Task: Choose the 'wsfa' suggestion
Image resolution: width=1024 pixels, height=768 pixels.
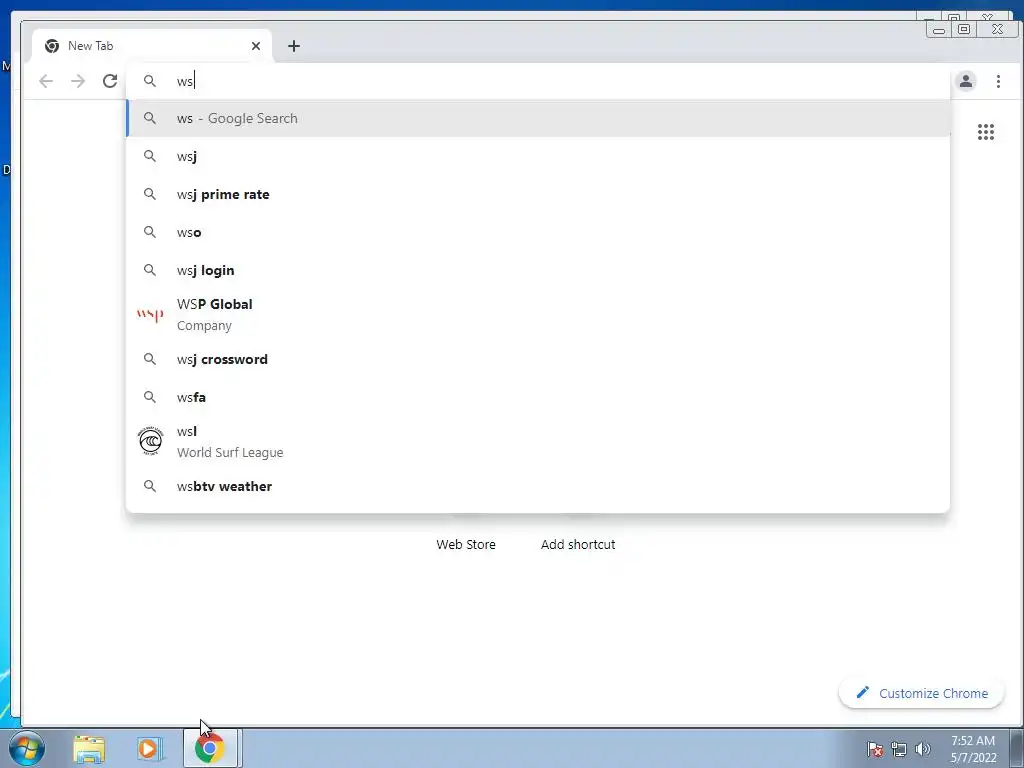Action: 538,397
